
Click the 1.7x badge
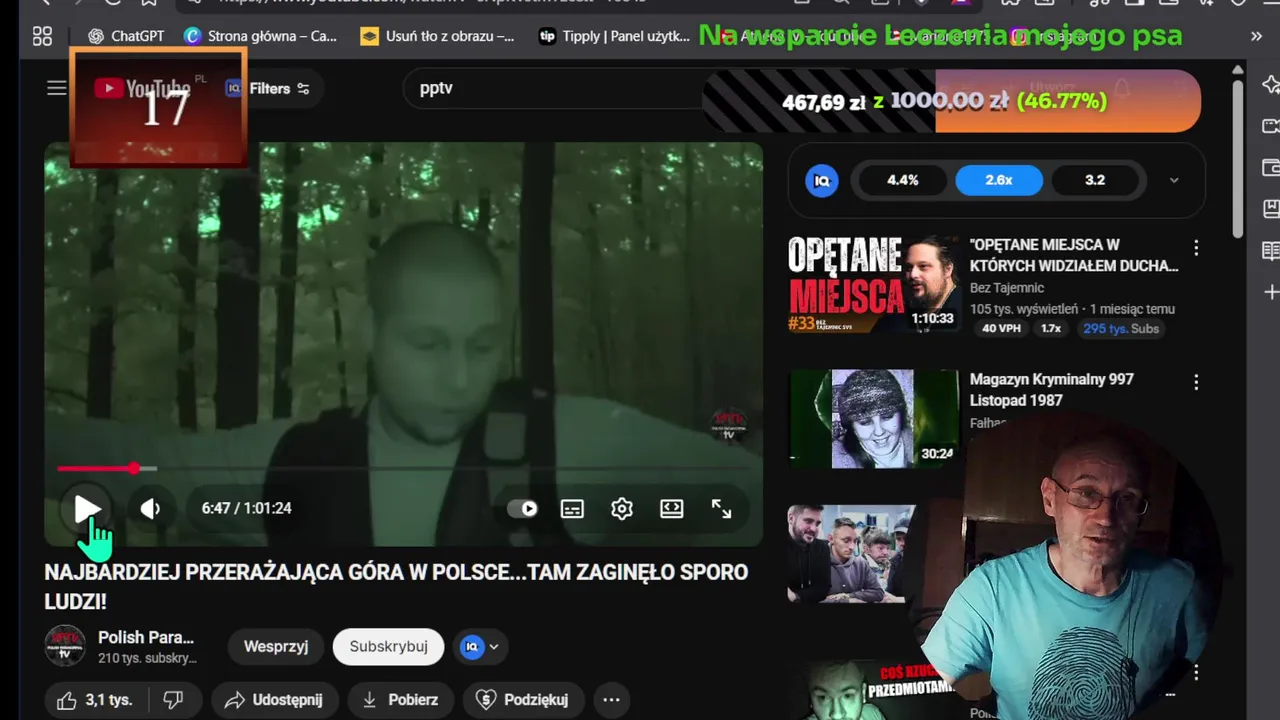tap(1051, 329)
